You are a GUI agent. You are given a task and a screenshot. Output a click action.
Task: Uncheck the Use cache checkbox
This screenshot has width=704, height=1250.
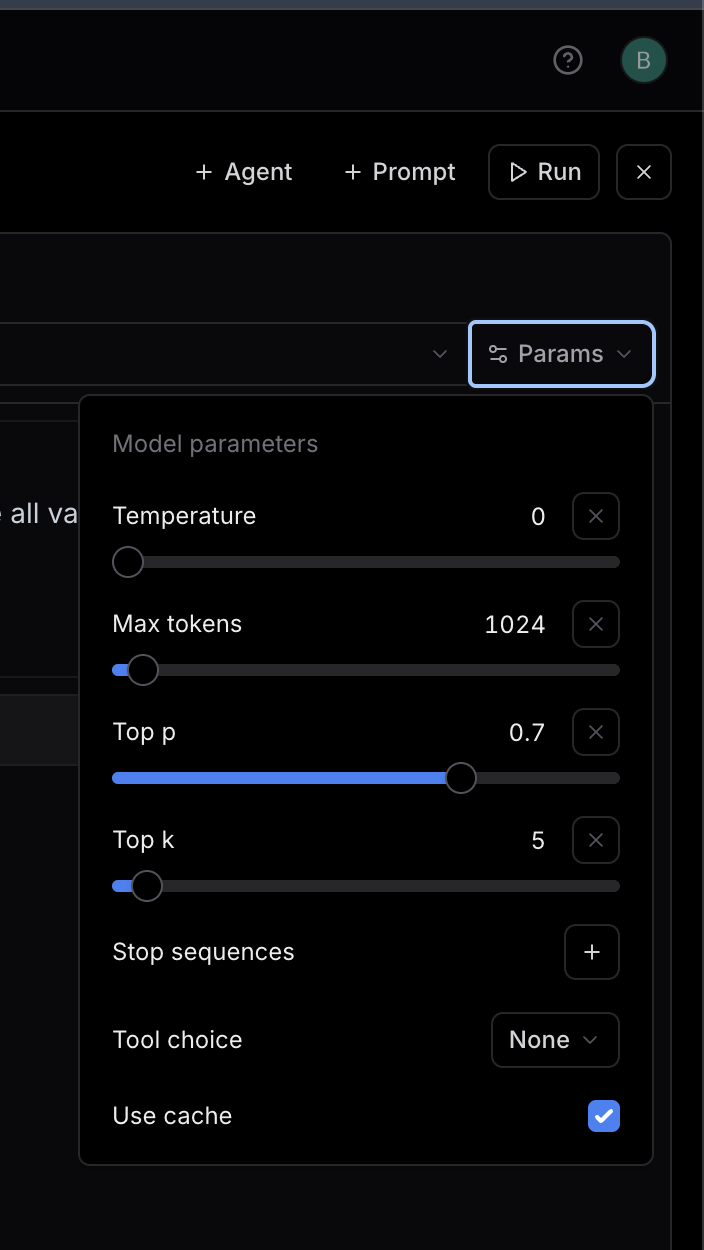tap(604, 1116)
